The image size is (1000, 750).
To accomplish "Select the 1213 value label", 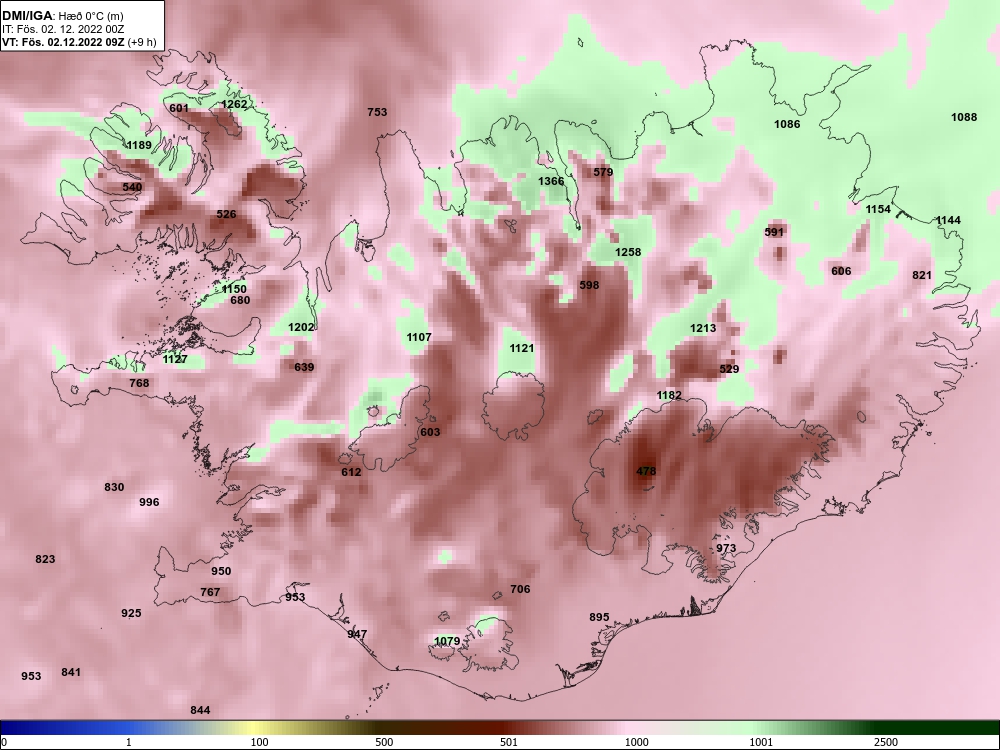I will point(703,328).
